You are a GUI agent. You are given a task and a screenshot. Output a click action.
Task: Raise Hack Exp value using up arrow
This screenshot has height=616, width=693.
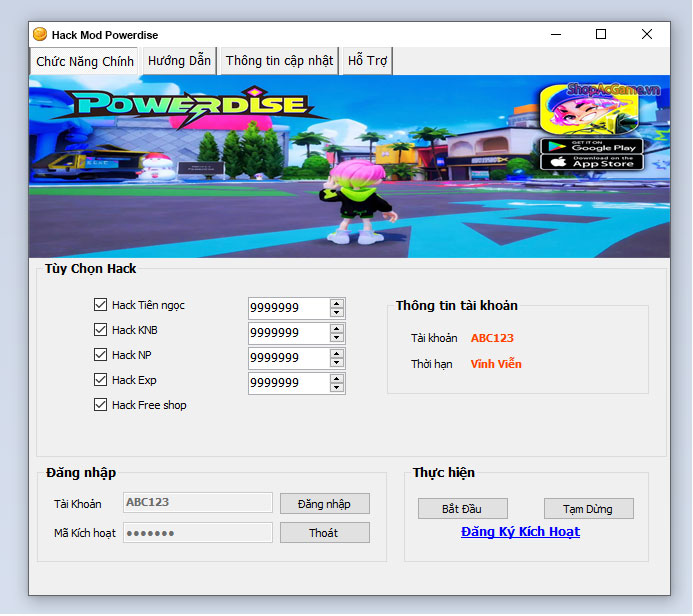click(337, 379)
